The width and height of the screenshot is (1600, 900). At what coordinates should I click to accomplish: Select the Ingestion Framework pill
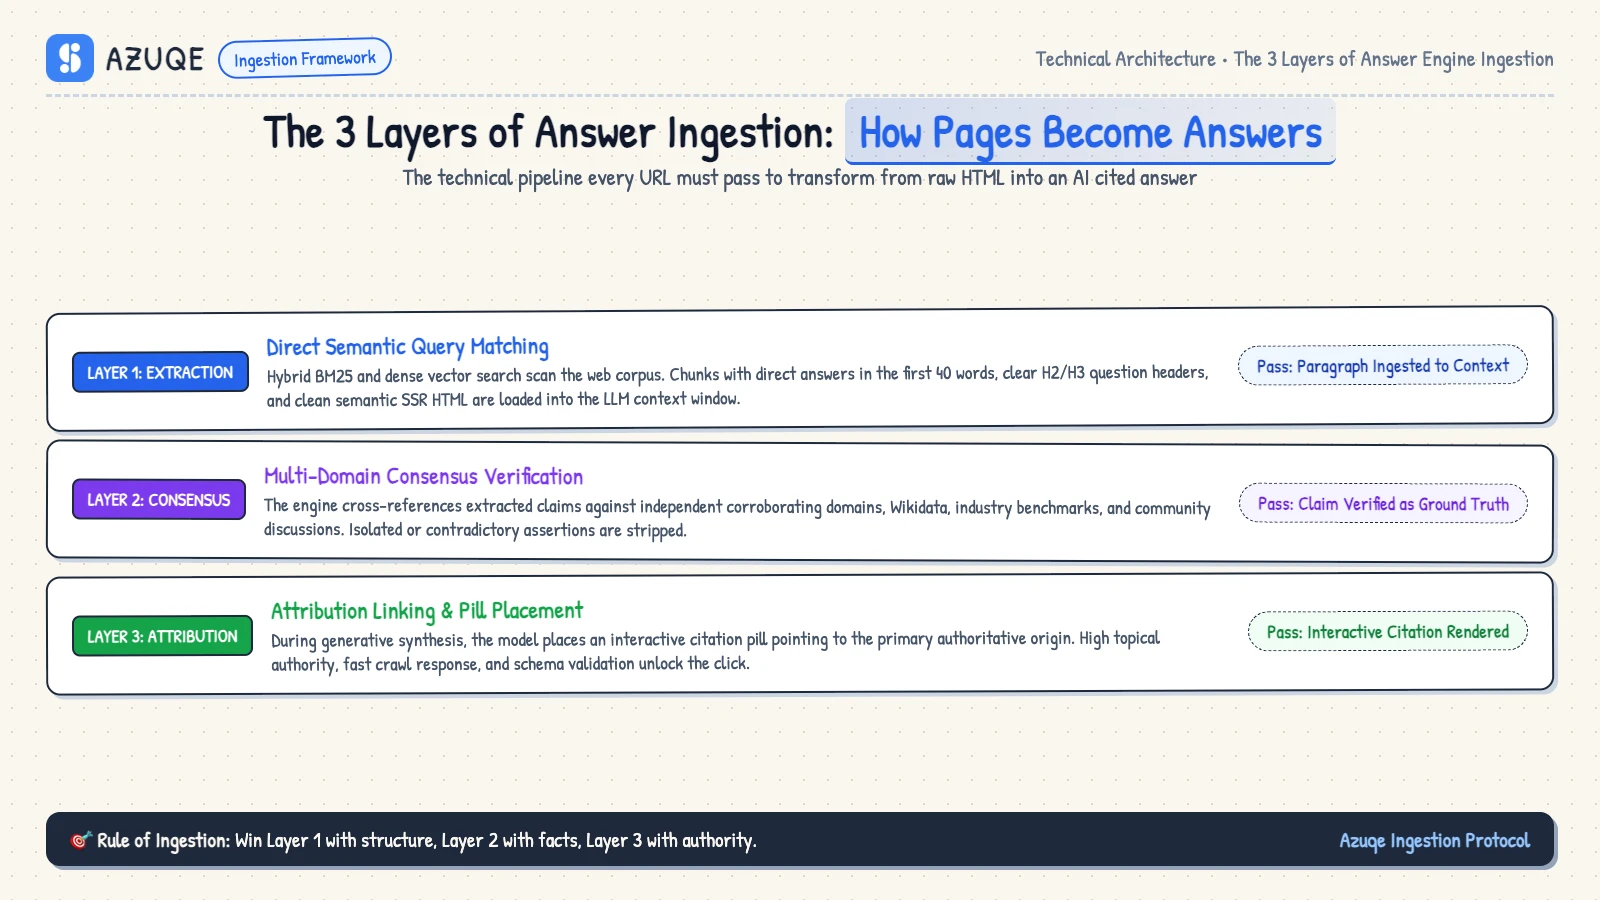(x=305, y=58)
